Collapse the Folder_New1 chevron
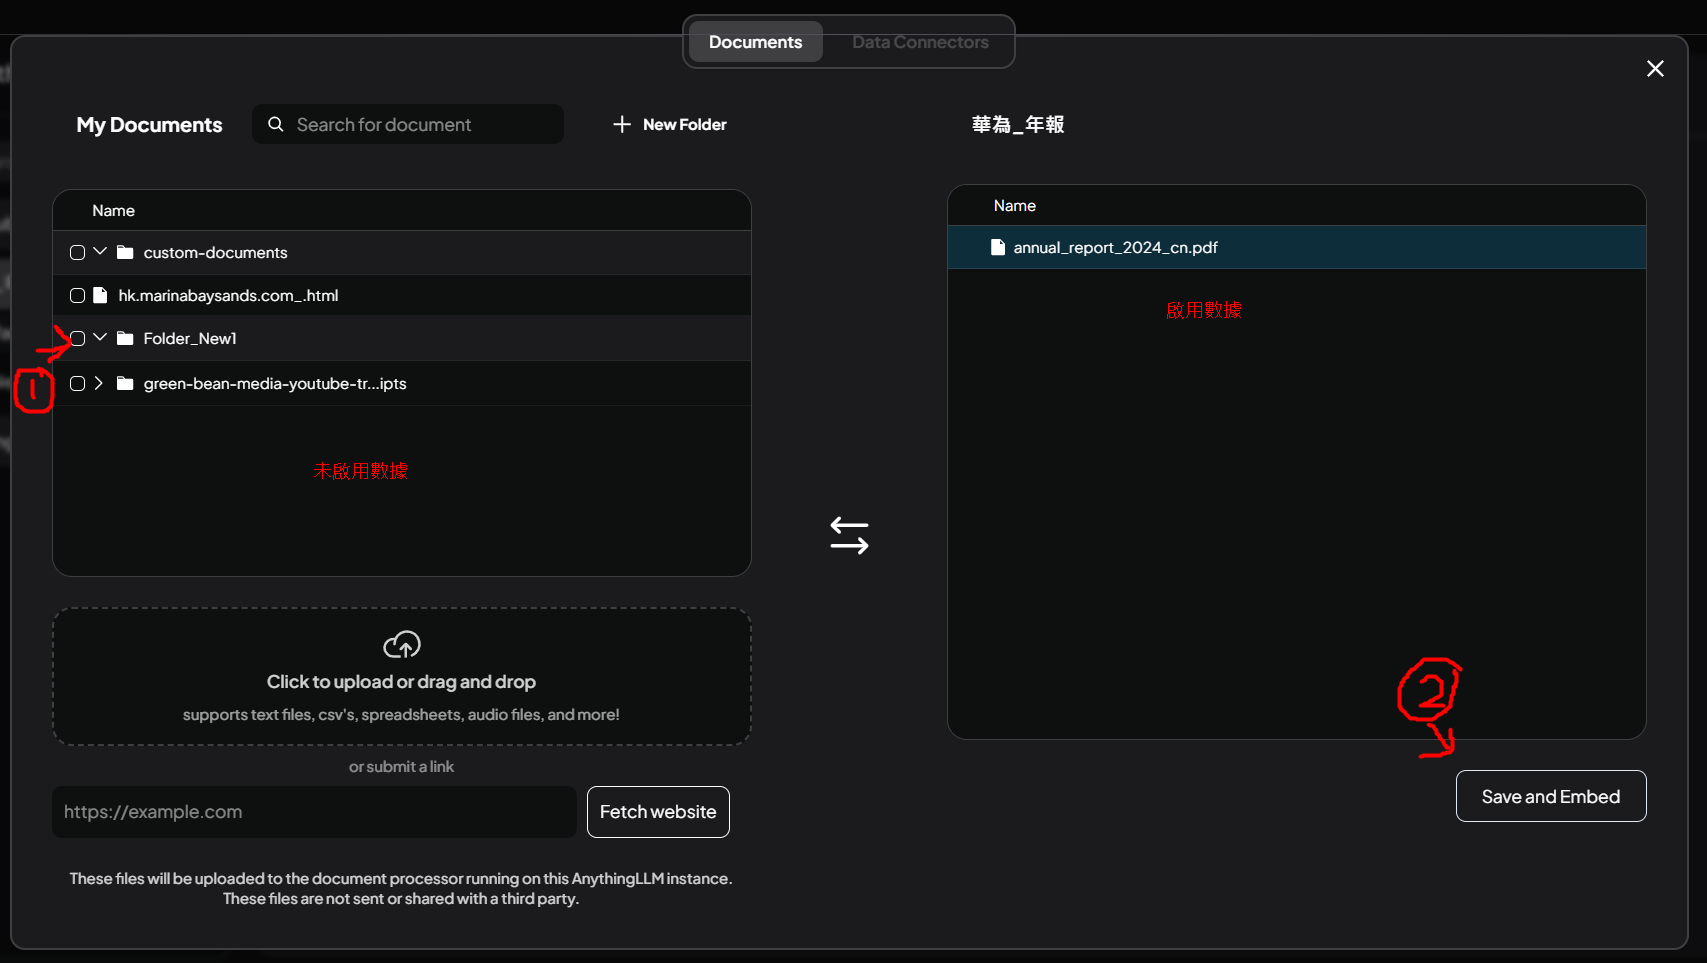Screen dimensions: 1707x963 [100, 338]
